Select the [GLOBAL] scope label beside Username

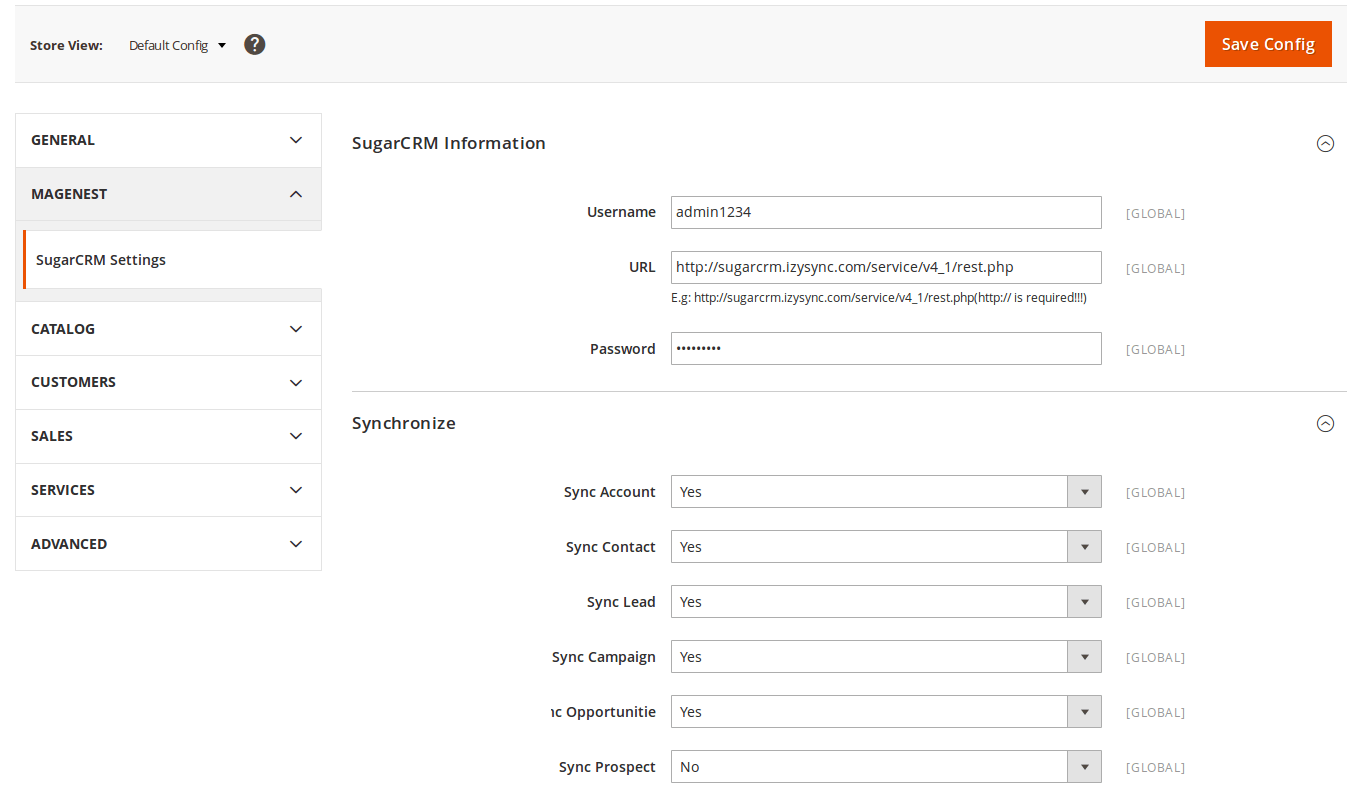coord(1155,213)
